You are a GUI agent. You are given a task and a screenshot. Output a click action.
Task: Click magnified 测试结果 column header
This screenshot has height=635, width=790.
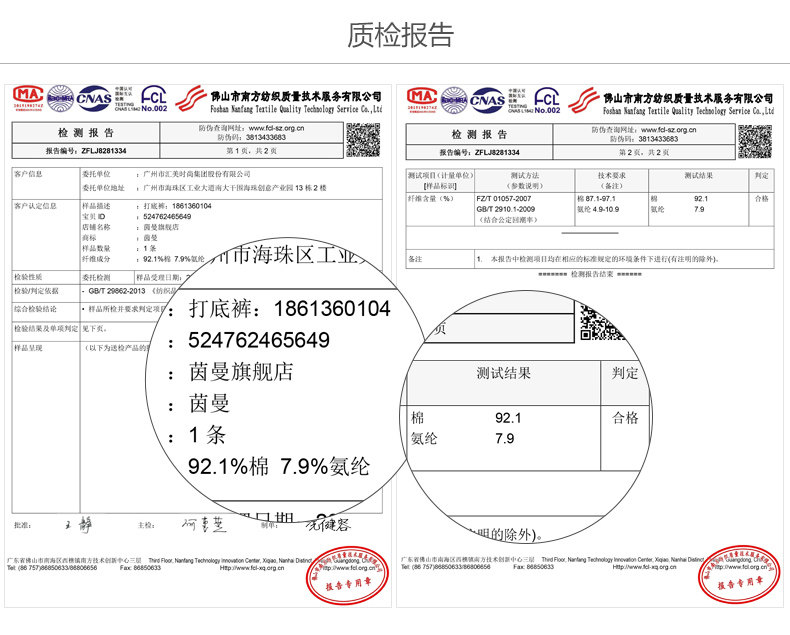pos(504,373)
